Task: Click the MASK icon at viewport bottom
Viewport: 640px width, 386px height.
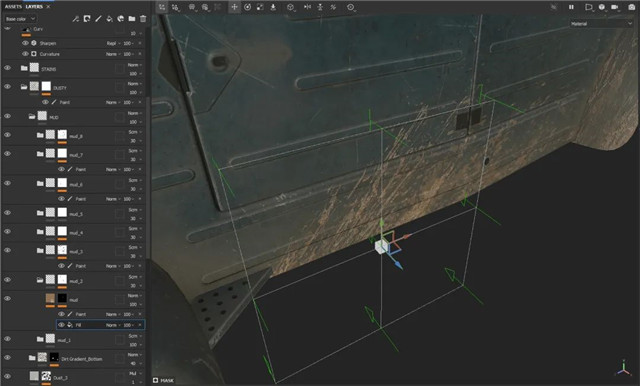Action: click(156, 380)
